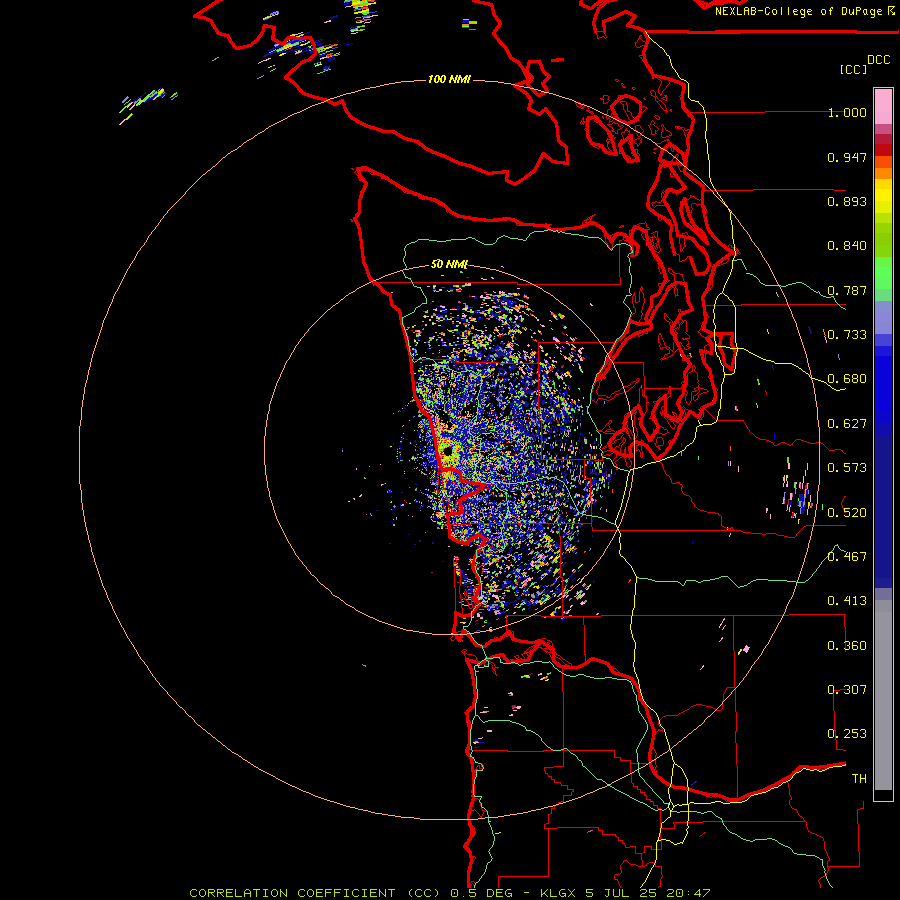Viewport: 900px width, 900px height.
Task: Click the 0.307 legend value
Action: (847, 689)
